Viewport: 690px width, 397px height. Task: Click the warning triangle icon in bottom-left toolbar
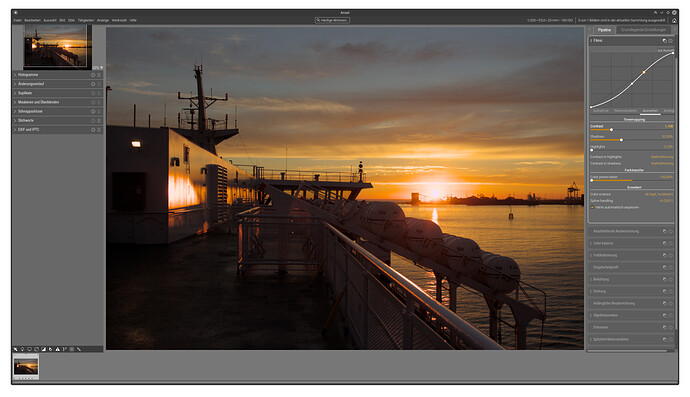tap(57, 349)
